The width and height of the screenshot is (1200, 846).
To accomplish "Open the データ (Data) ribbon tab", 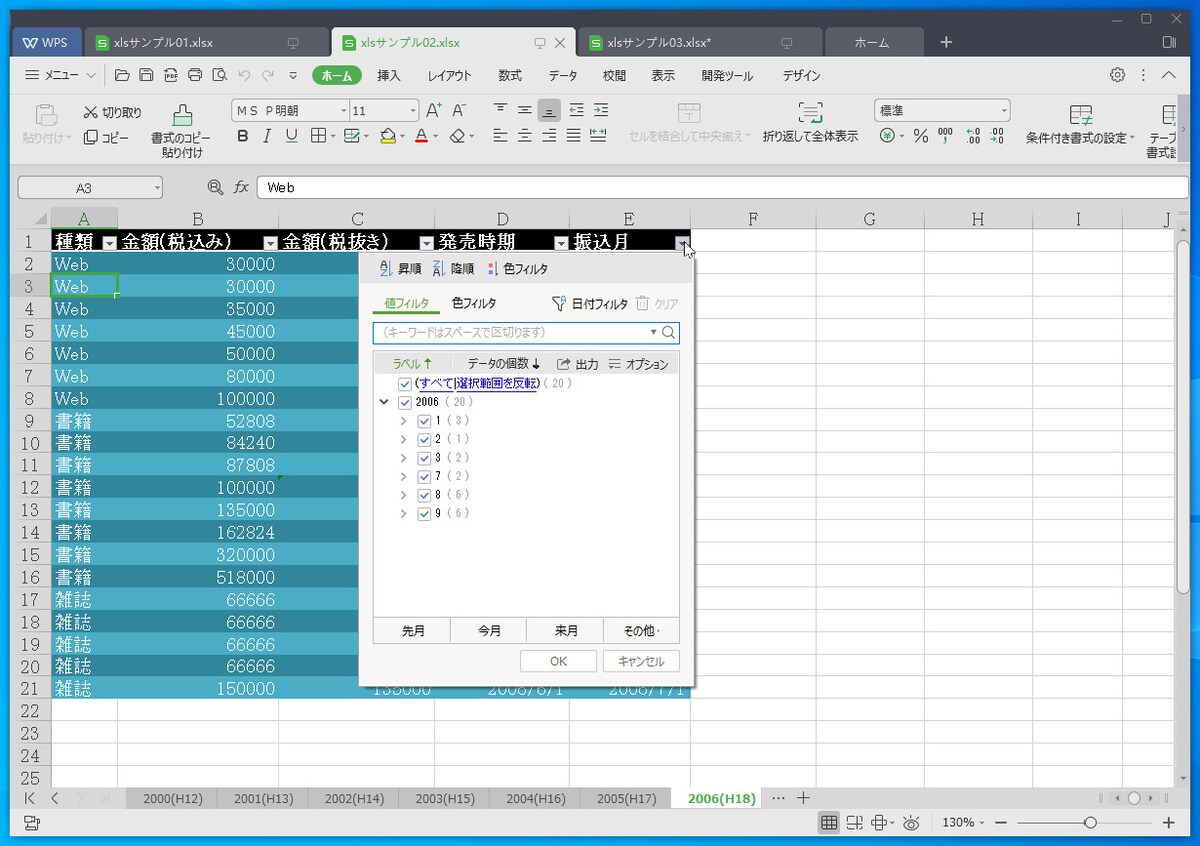I will point(563,76).
